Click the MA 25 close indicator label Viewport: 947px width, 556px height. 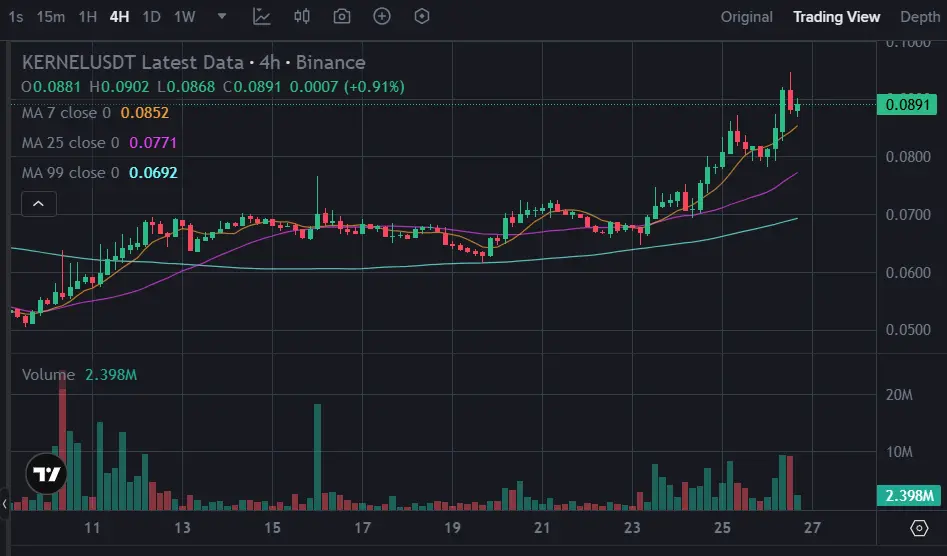(x=71, y=142)
